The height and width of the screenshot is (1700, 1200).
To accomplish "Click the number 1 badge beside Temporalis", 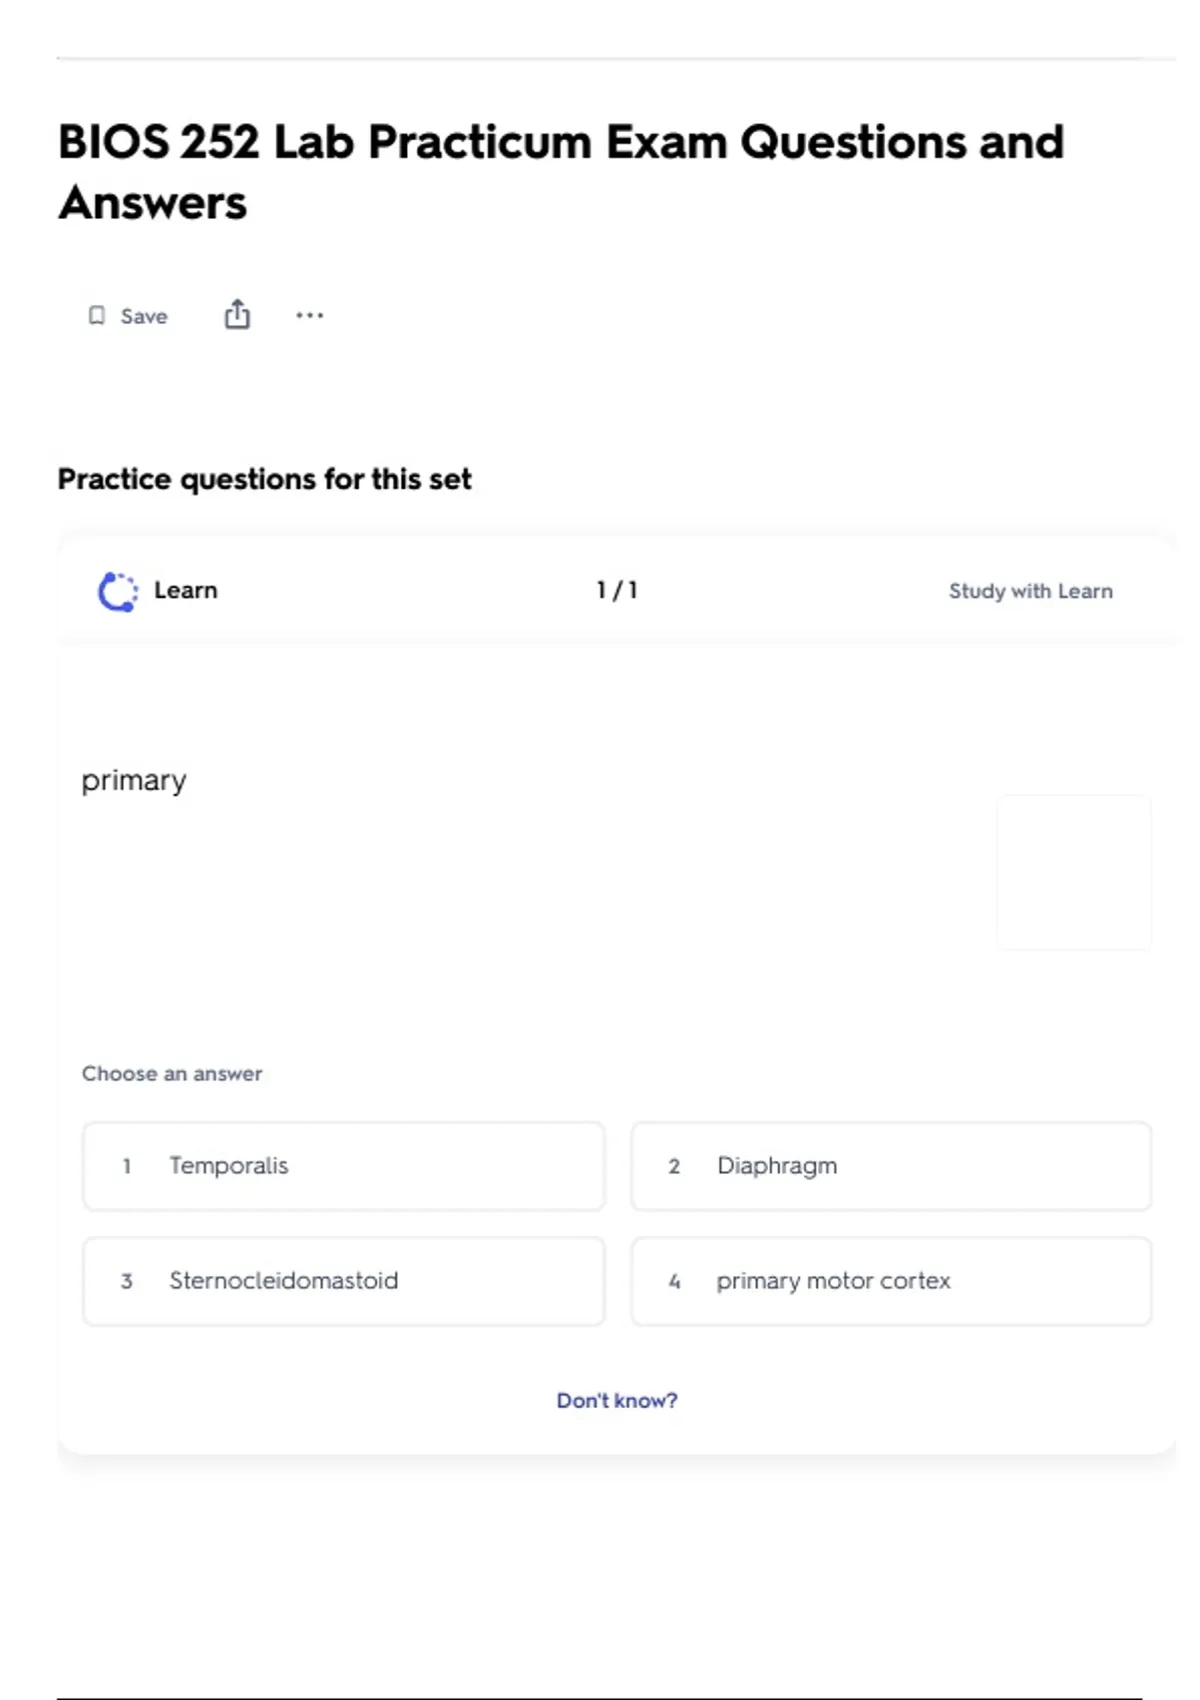I will point(127,1166).
